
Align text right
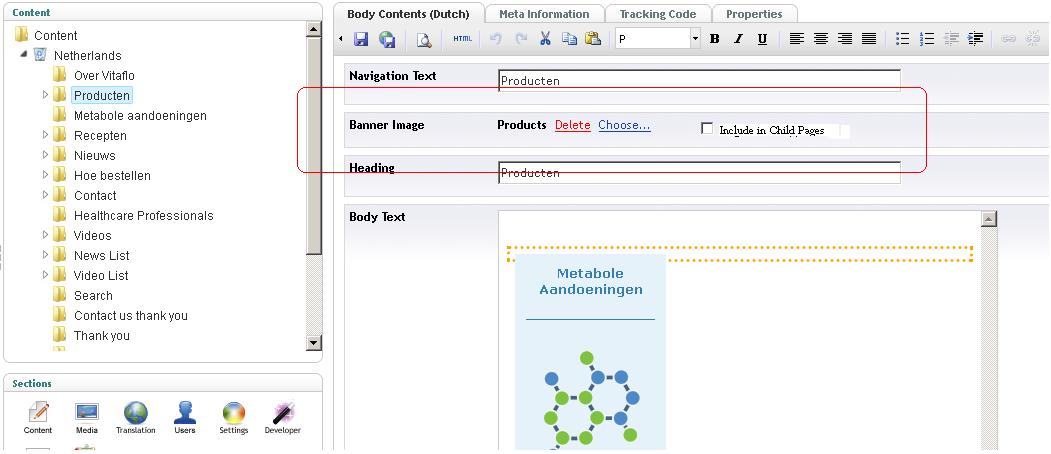845,39
